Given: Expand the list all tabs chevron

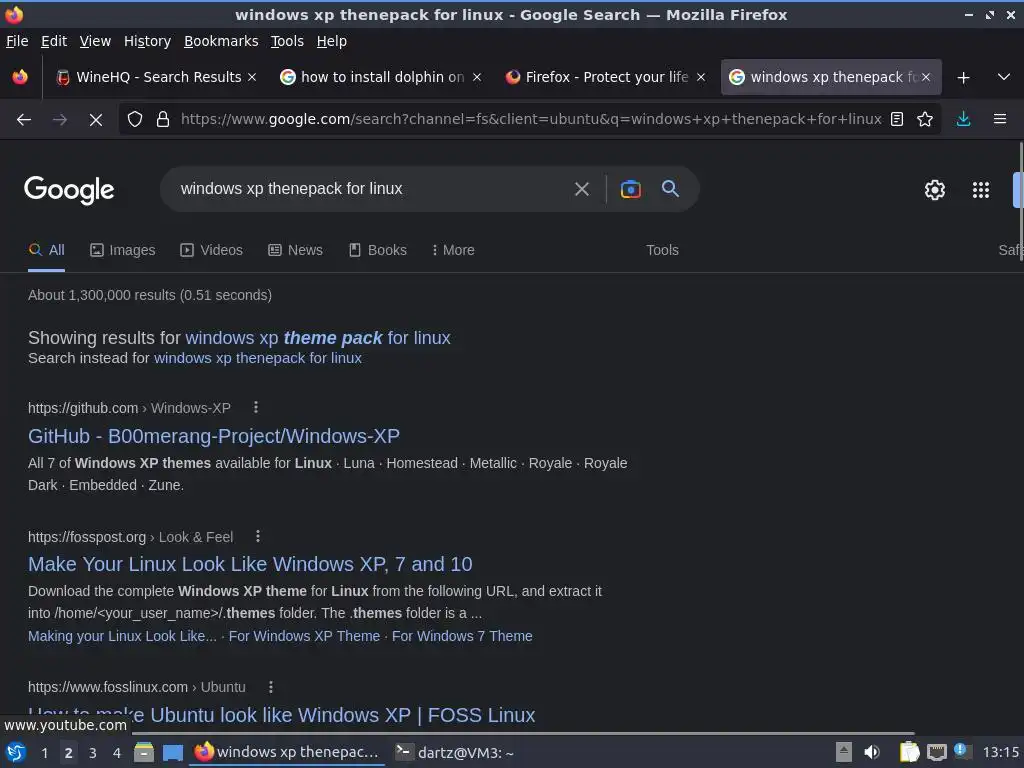Looking at the screenshot, I should 1004,78.
